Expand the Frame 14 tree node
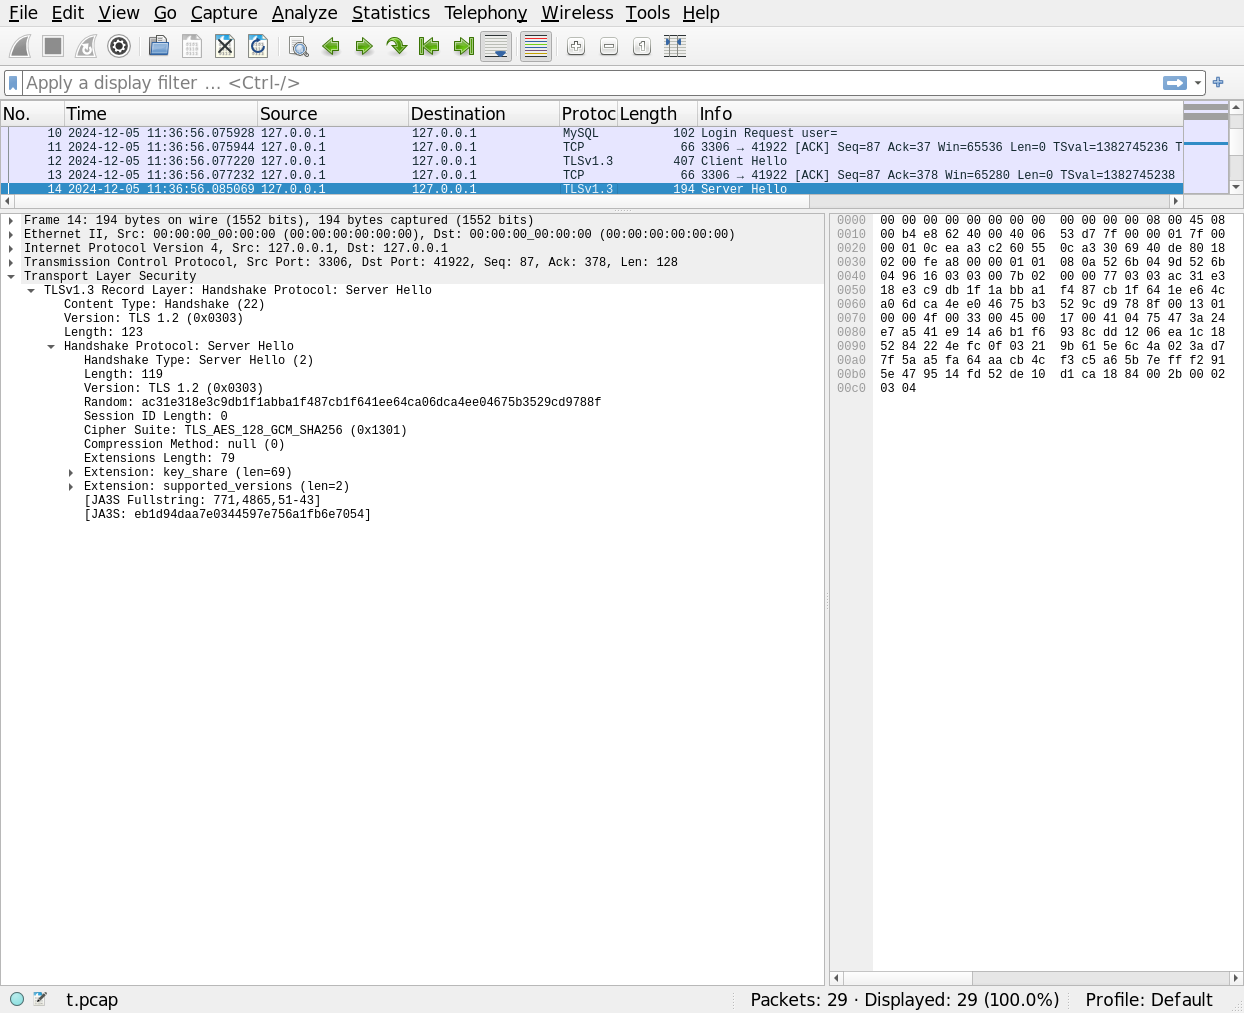This screenshot has width=1244, height=1013. [11, 221]
